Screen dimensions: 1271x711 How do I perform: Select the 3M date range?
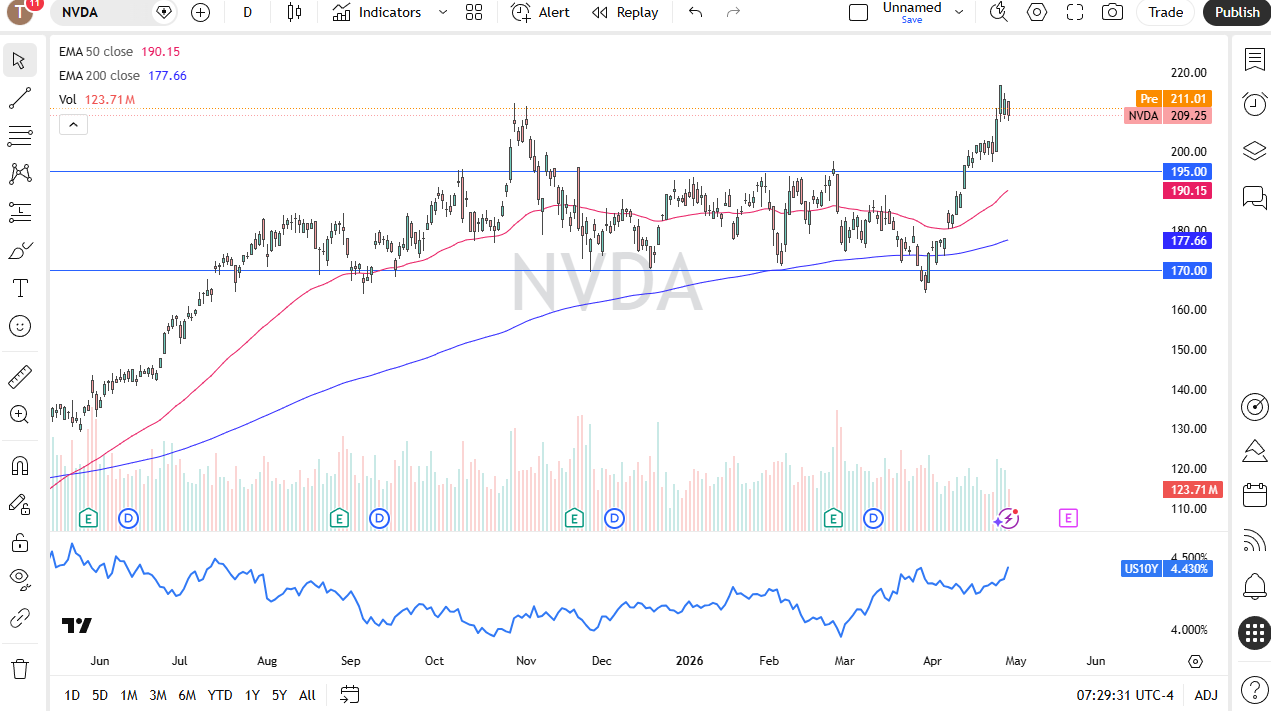(x=158, y=695)
